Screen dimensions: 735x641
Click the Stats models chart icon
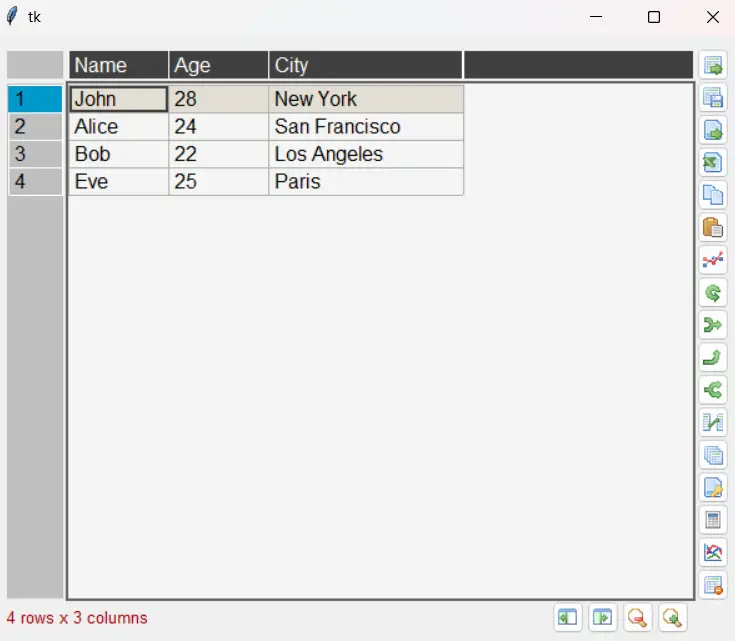(x=712, y=552)
